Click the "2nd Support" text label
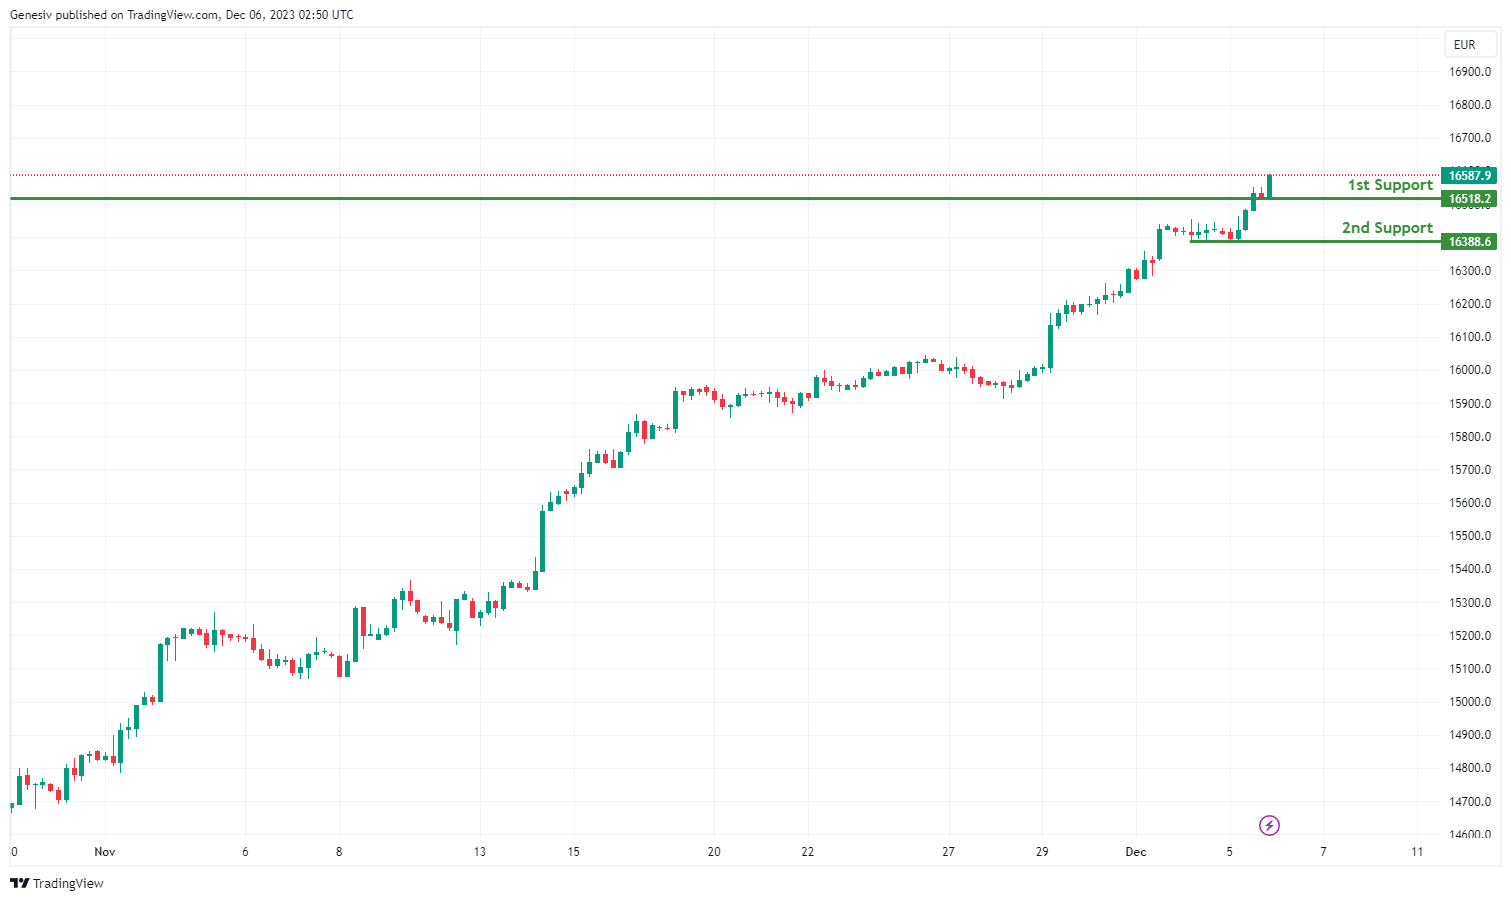The width and height of the screenshot is (1511, 901). coord(1386,228)
